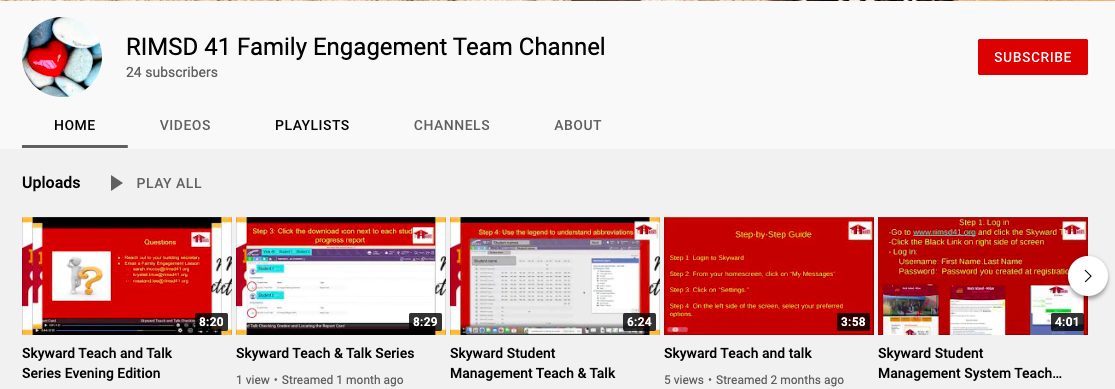1115x389 pixels.
Task: Select the Channels tab
Action: [x=452, y=125]
